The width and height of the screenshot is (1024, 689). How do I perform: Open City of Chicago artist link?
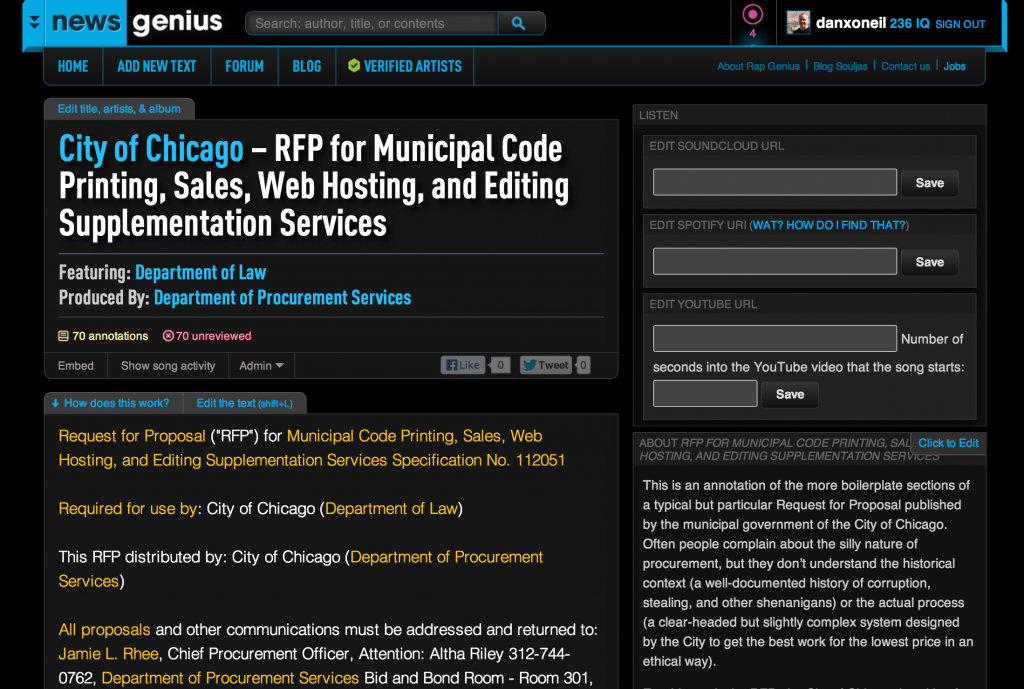[151, 149]
